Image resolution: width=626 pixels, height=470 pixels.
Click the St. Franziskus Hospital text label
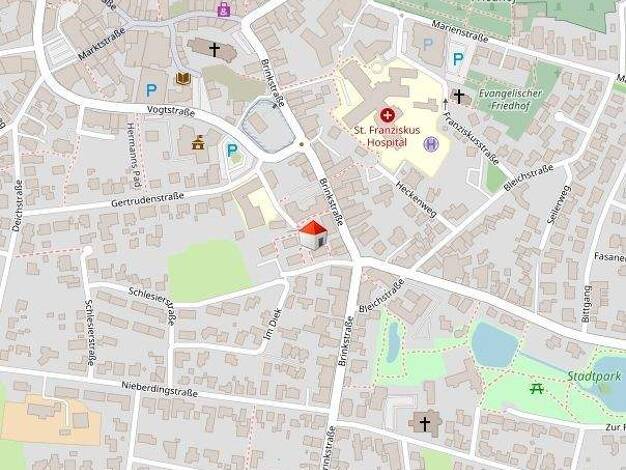pos(387,136)
